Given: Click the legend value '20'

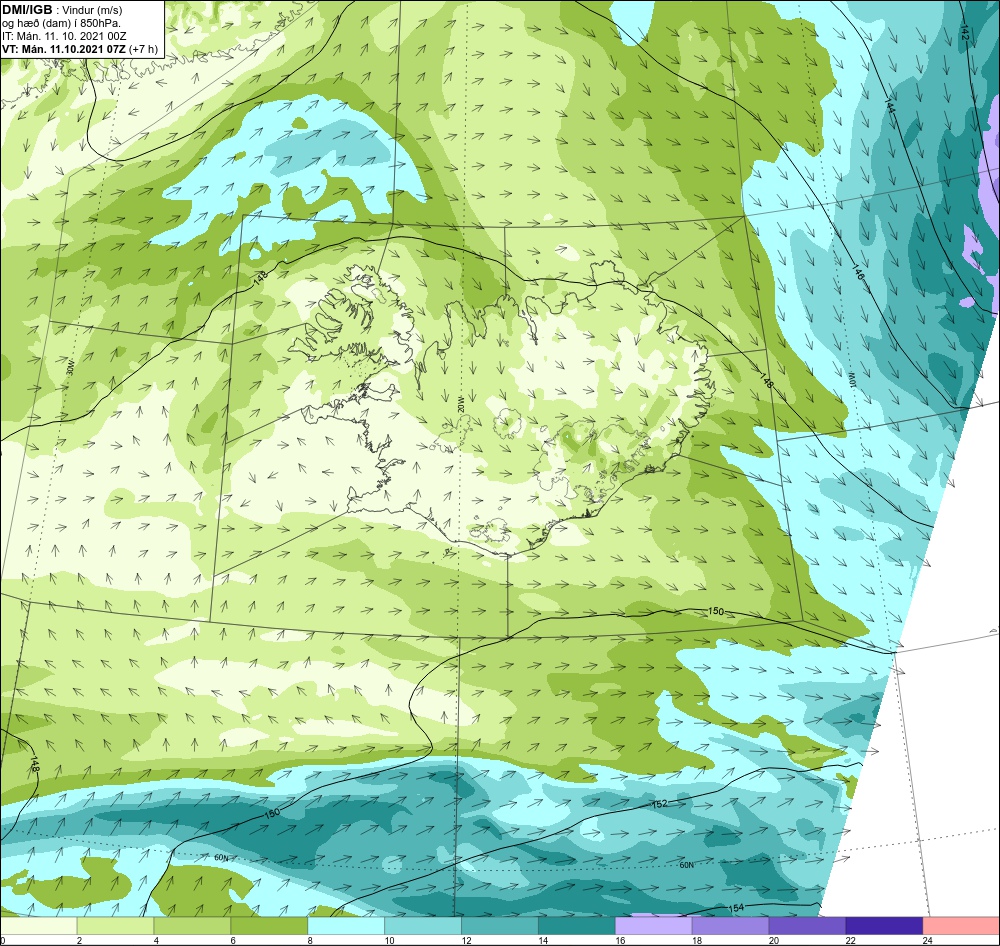Looking at the screenshot, I should 774,940.
